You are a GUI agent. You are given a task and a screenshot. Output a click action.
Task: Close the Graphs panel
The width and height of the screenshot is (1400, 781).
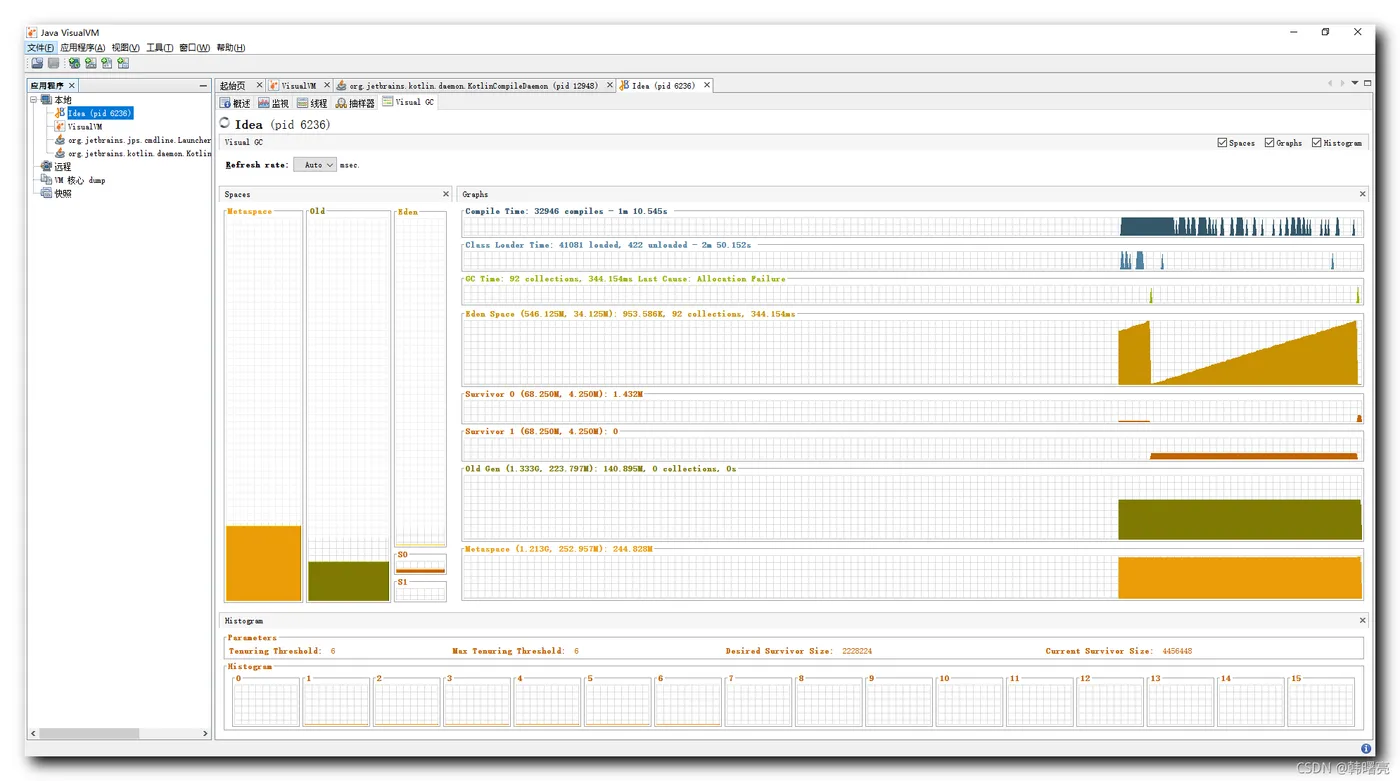click(x=1362, y=194)
